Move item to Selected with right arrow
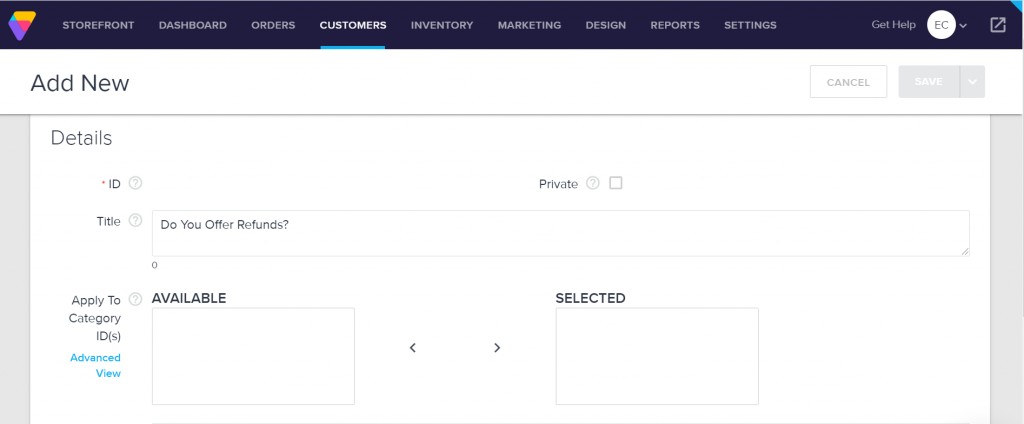1024x424 pixels. pos(497,348)
